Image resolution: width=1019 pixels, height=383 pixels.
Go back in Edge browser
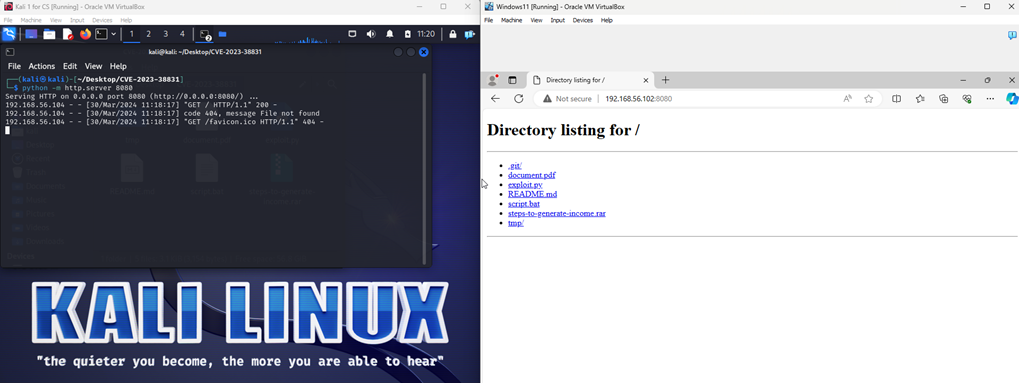coord(495,99)
